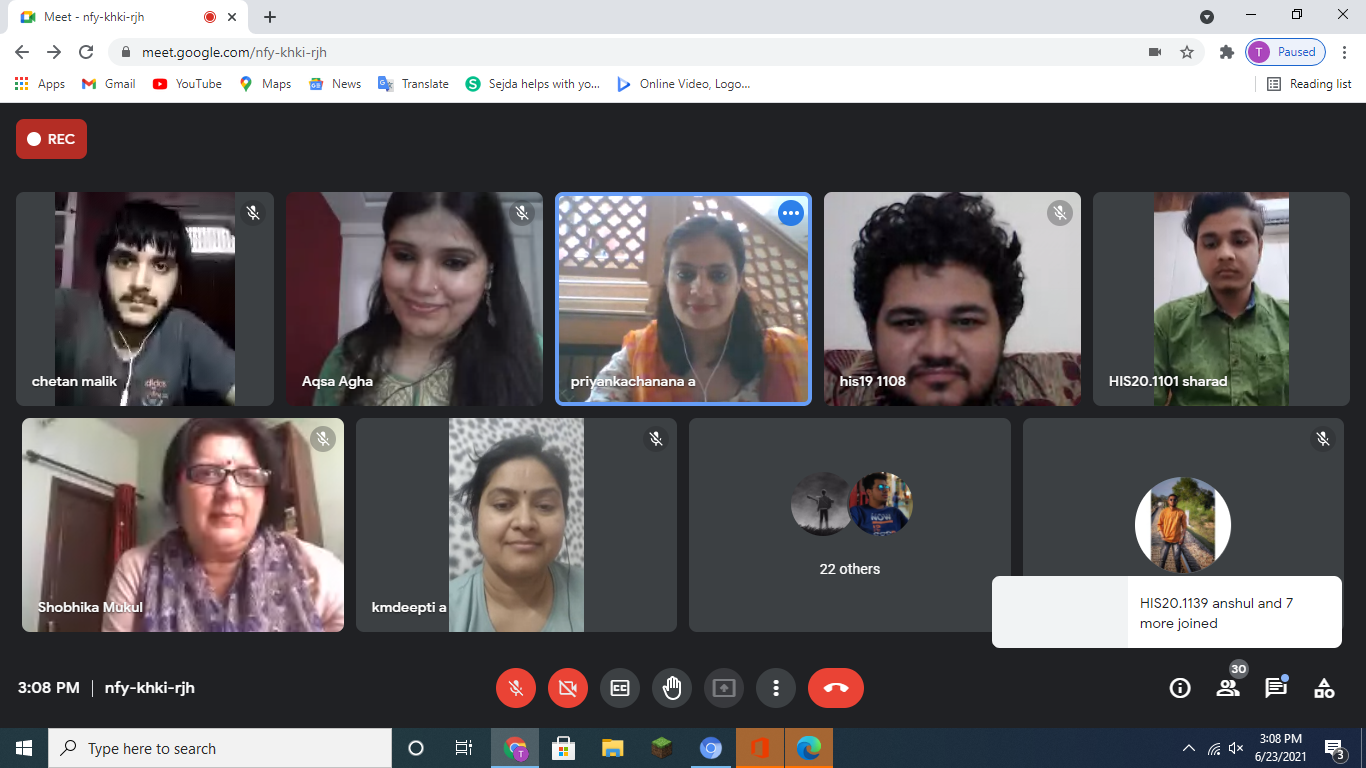Image resolution: width=1366 pixels, height=768 pixels.
Task: Open options on priyankachanana tile
Action: point(791,213)
